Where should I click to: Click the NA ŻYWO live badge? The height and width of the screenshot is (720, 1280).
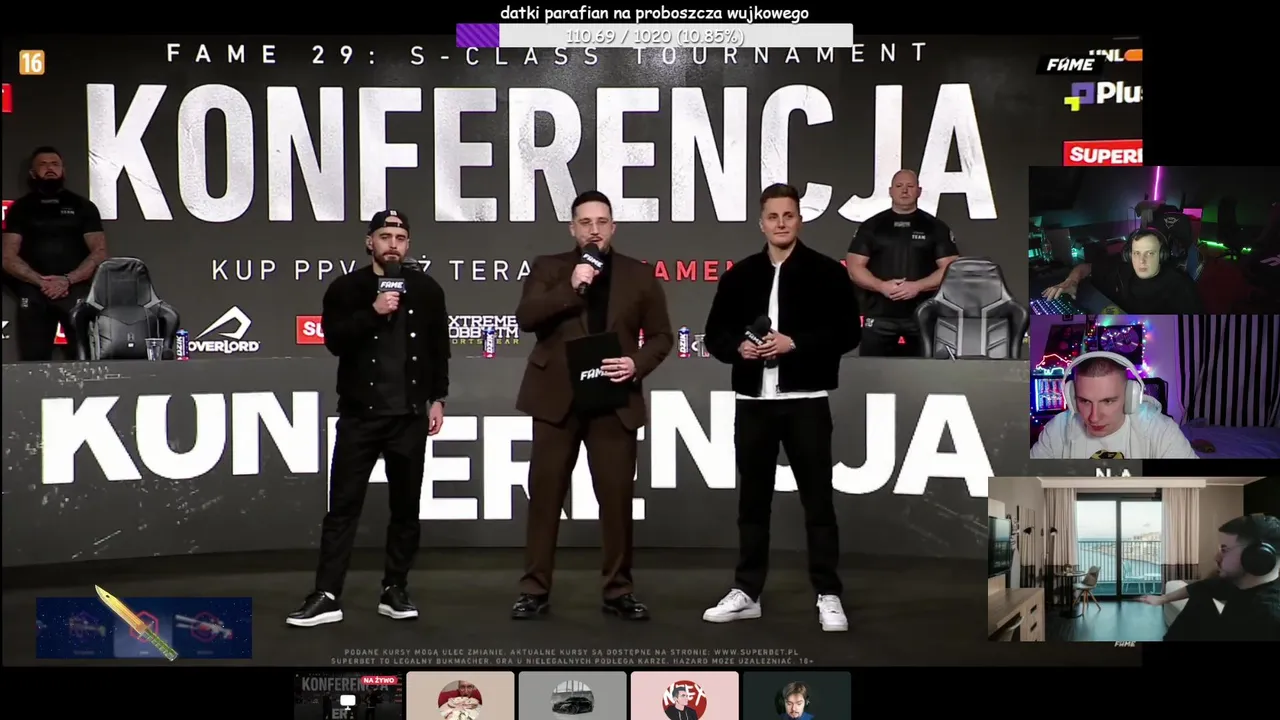point(379,680)
